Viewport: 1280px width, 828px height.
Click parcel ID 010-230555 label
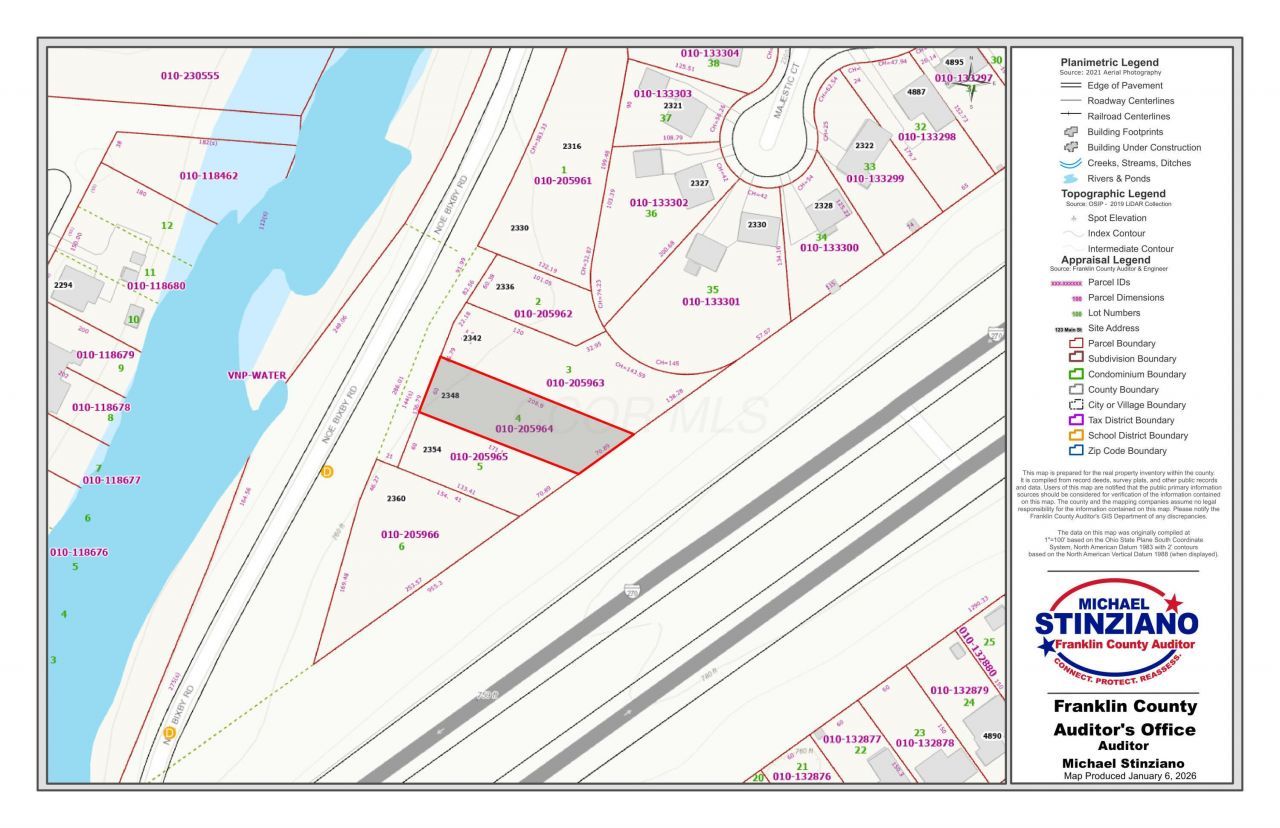point(190,76)
